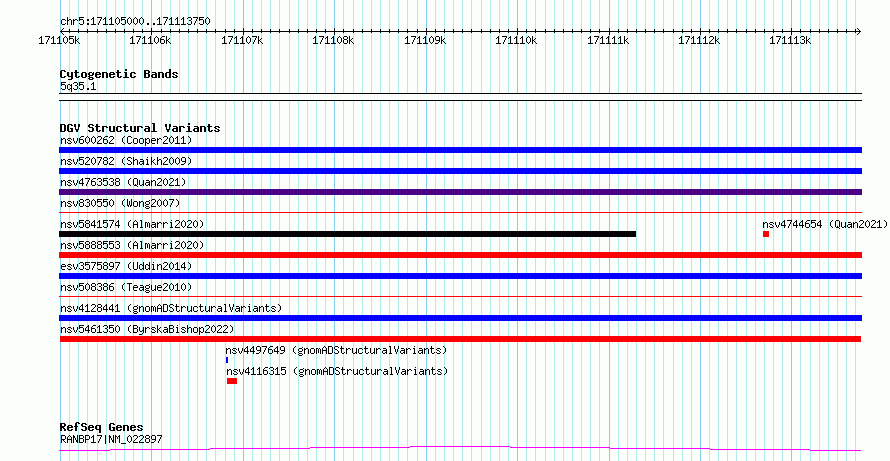890x461 pixels.
Task: Click the nsv600262 (Cooper2011) variant label
Action: coord(126,140)
